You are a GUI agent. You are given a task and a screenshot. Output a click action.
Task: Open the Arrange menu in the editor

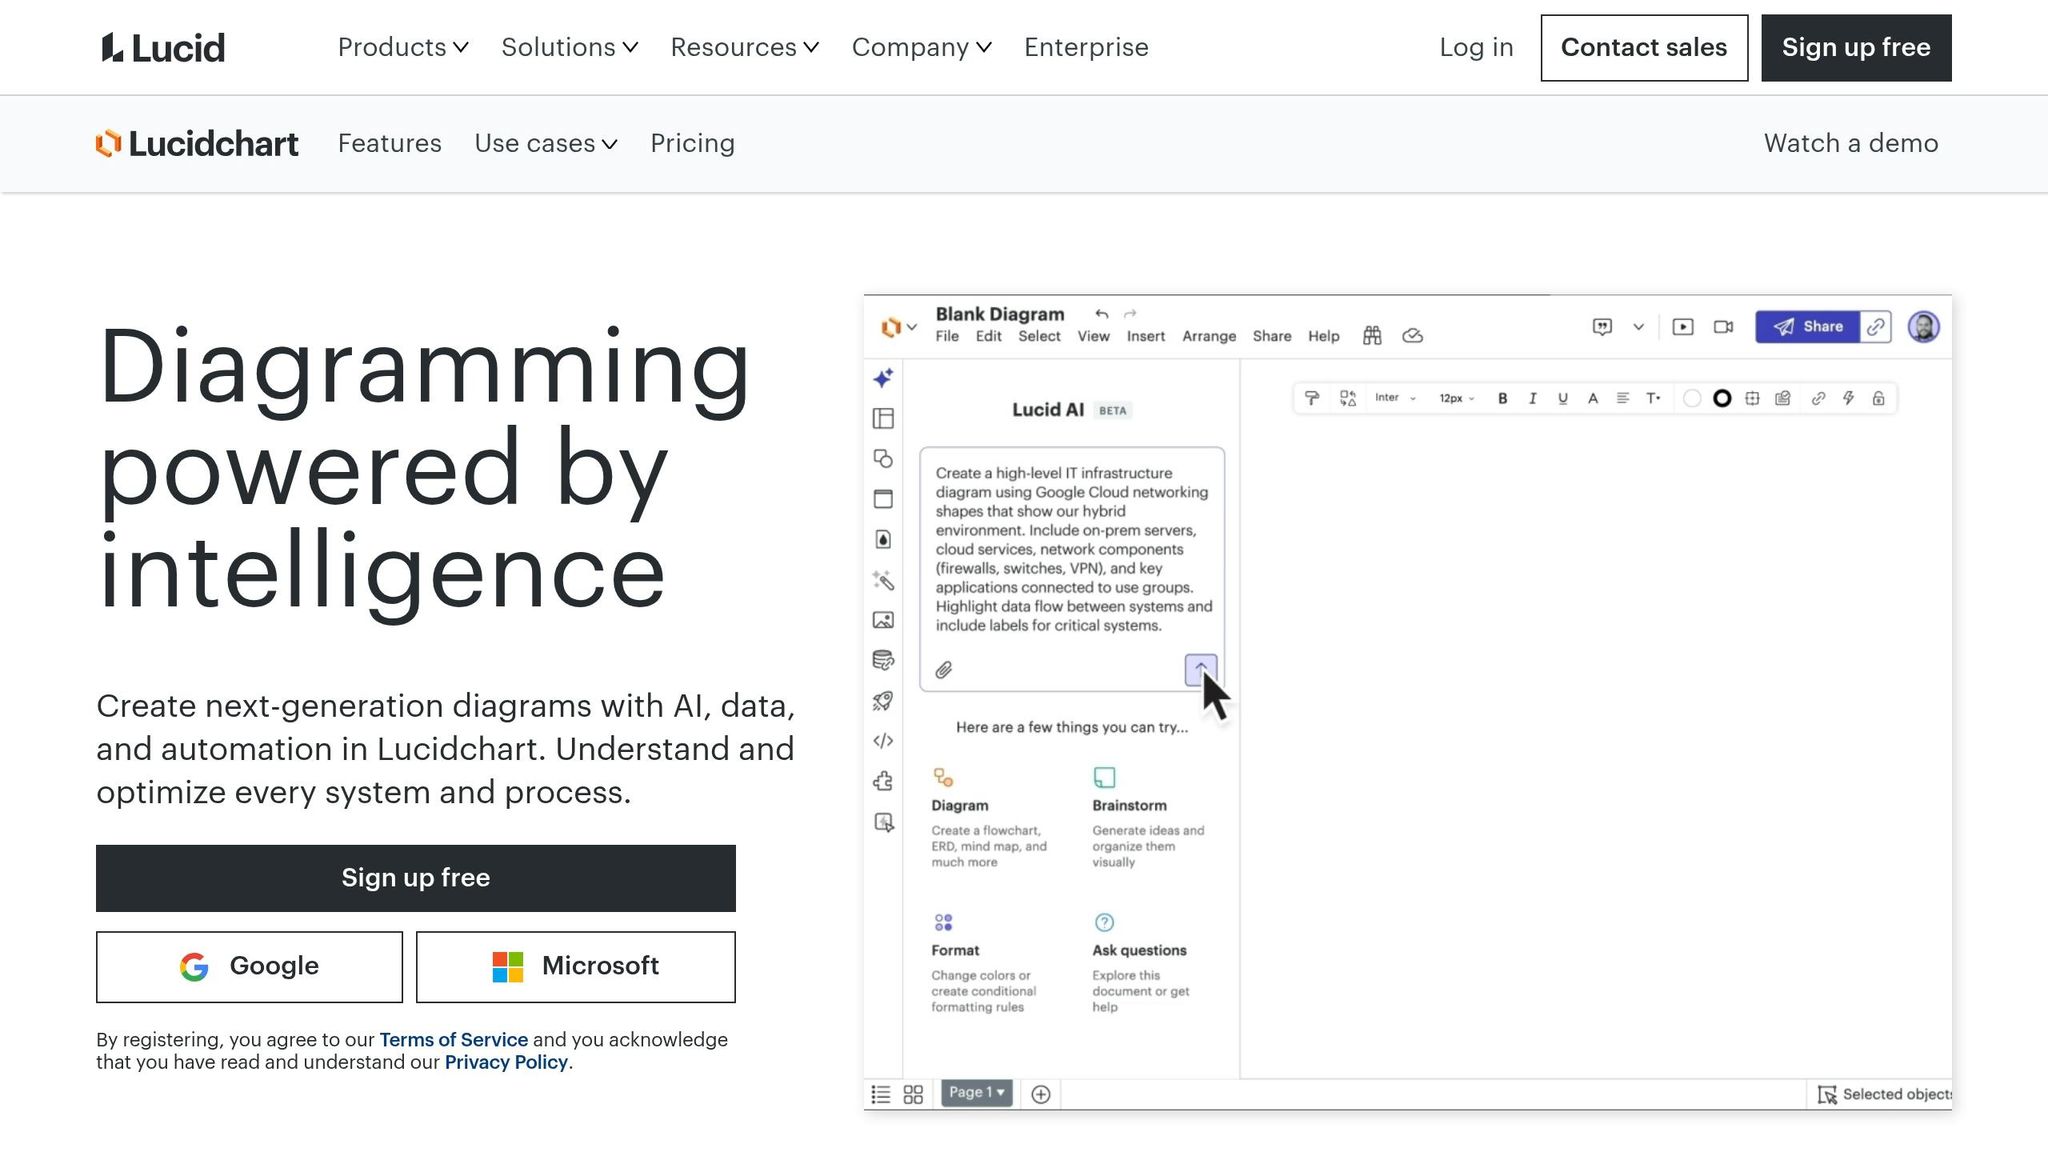(1209, 336)
